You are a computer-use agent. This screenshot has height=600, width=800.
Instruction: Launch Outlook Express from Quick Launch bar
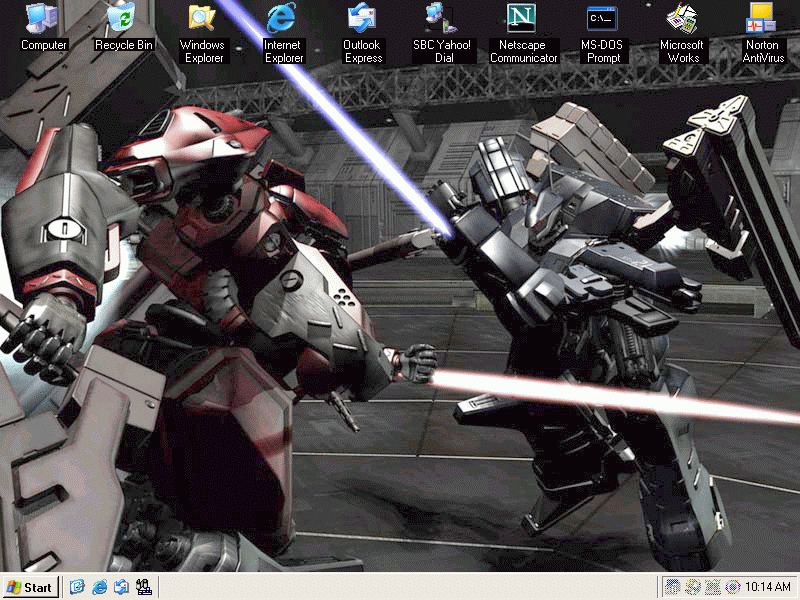pos(121,587)
